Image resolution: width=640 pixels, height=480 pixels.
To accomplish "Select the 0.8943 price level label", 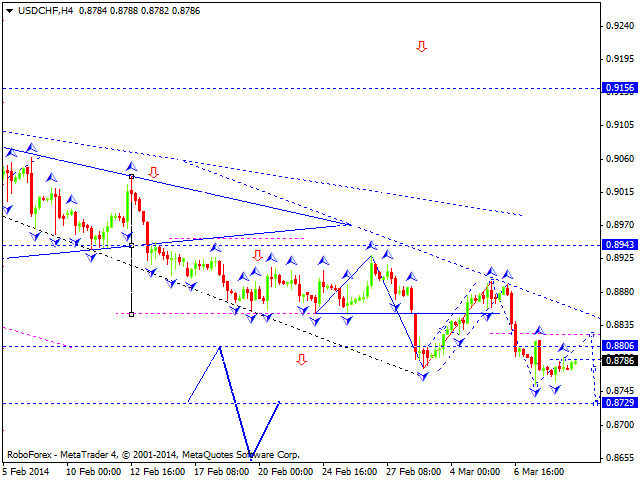I will (x=617, y=245).
